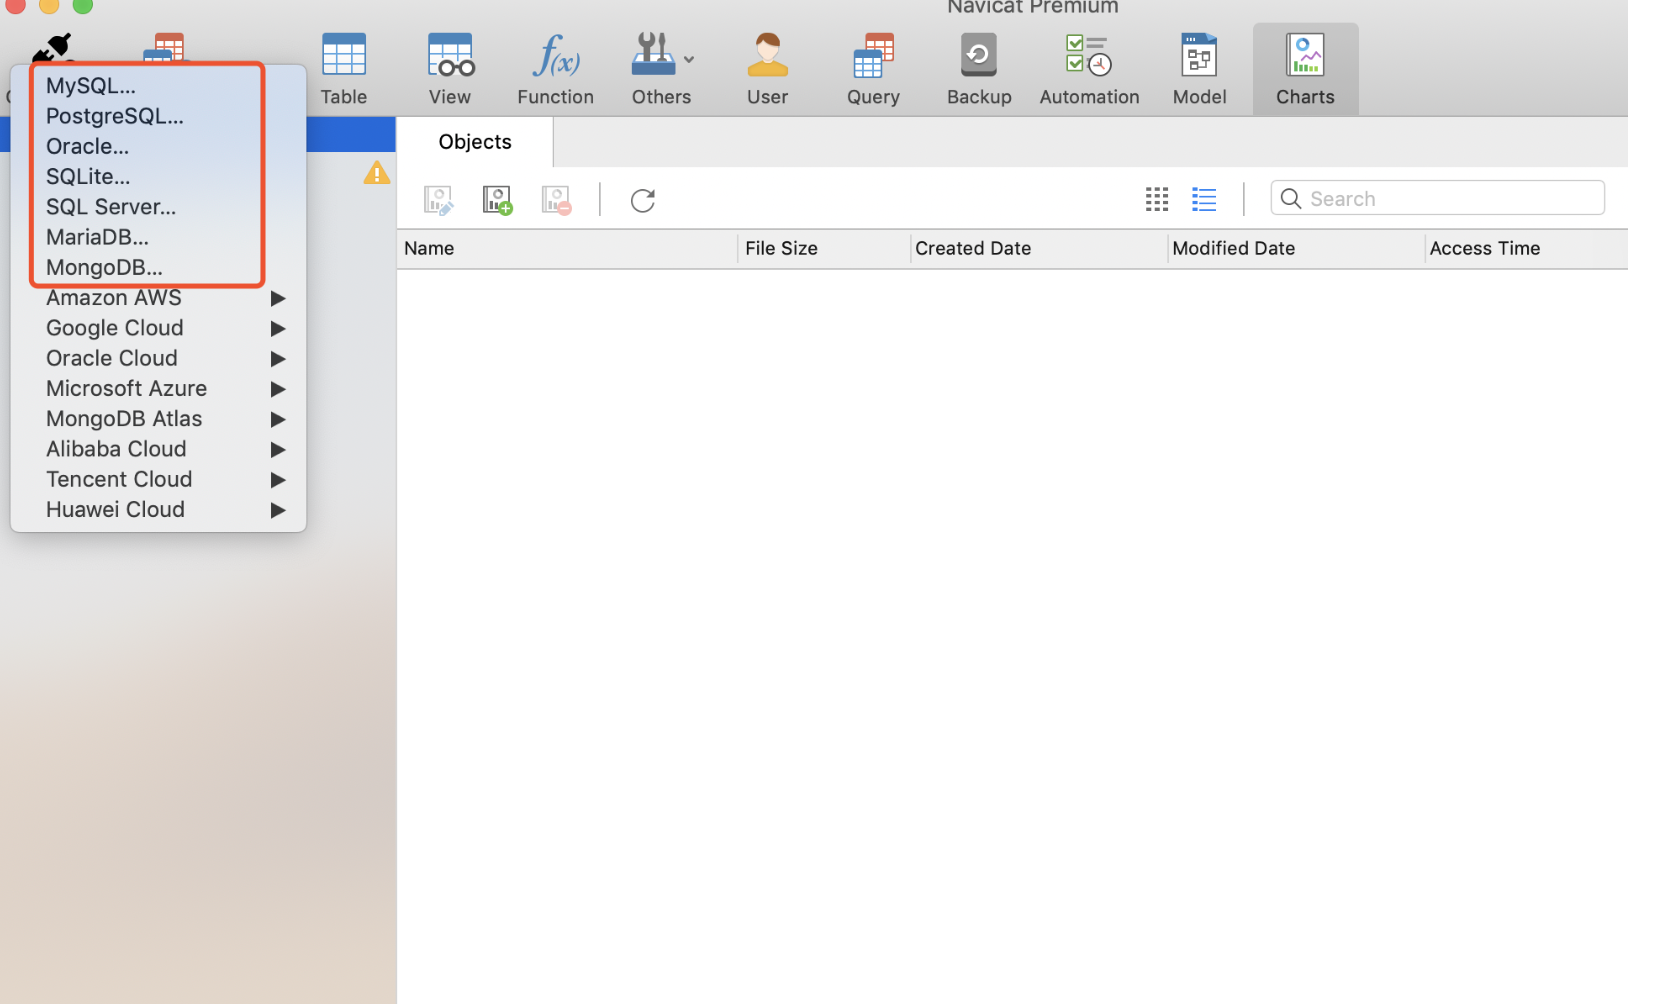The image size is (1664, 1004).
Task: Select the Charts toolbar button
Action: pos(1305,69)
